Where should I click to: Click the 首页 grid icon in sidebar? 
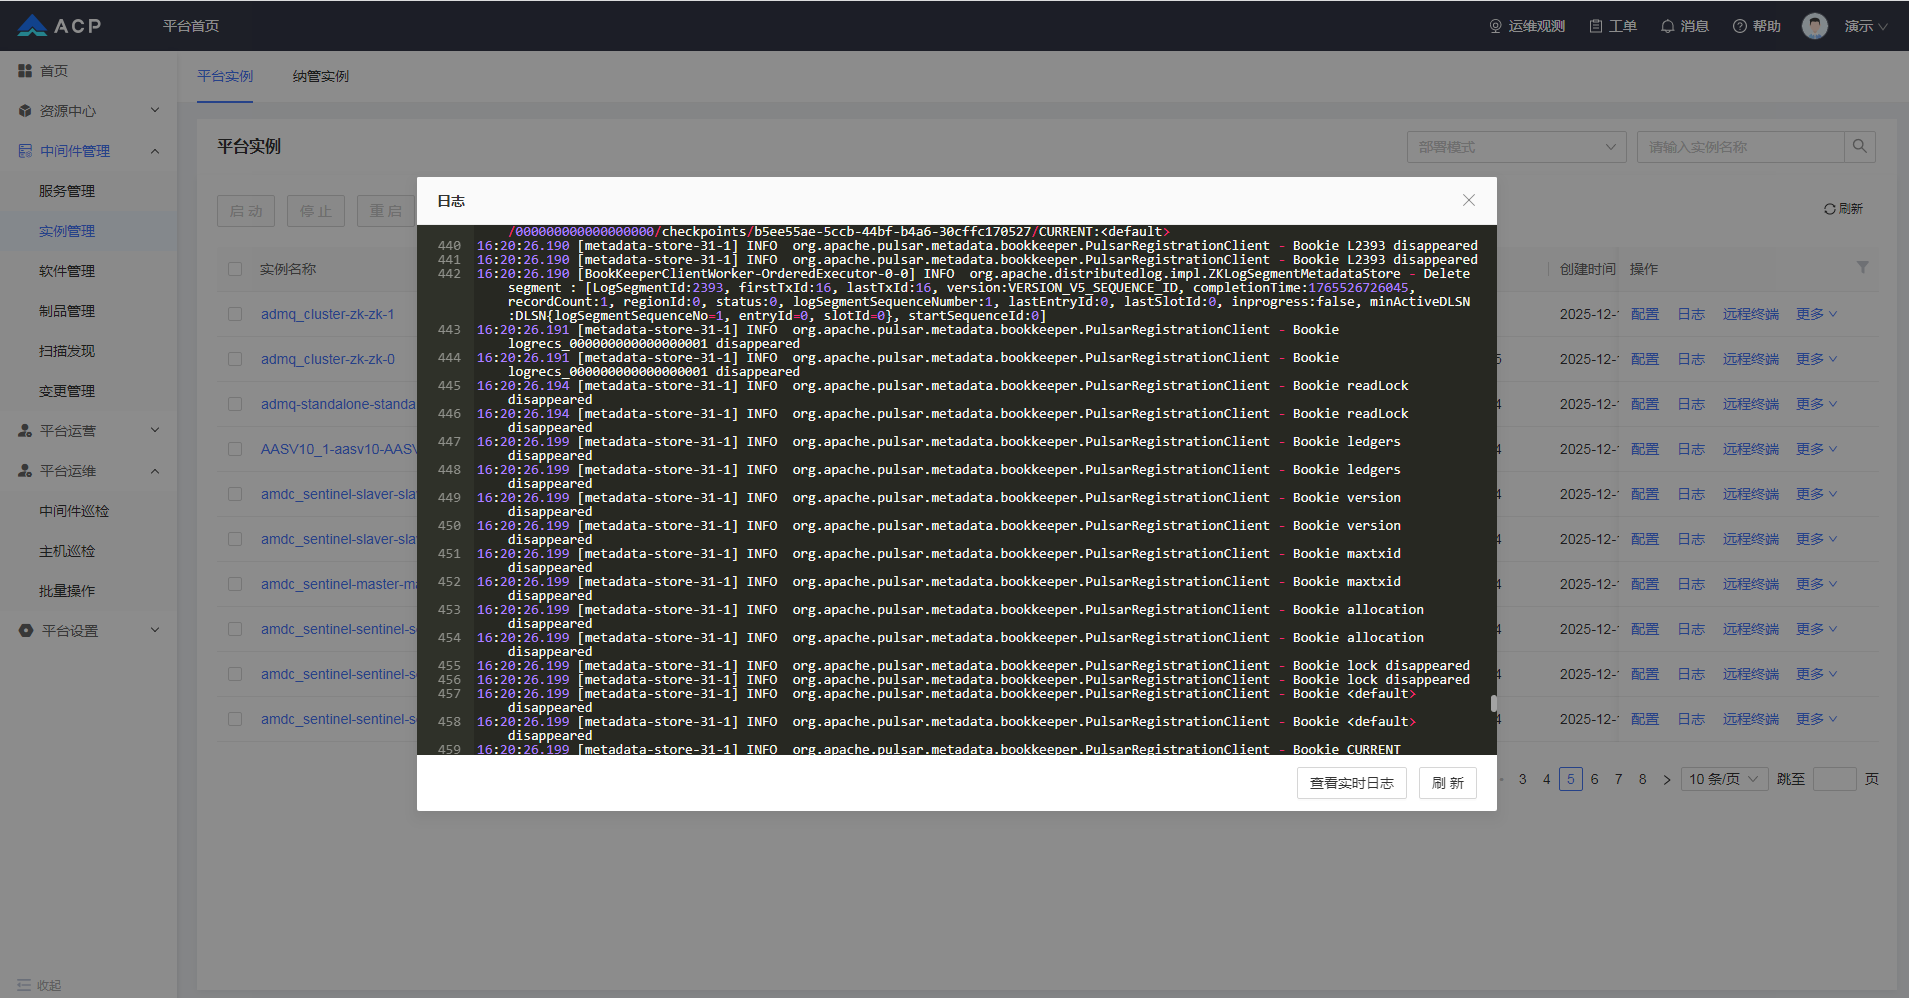tap(25, 71)
